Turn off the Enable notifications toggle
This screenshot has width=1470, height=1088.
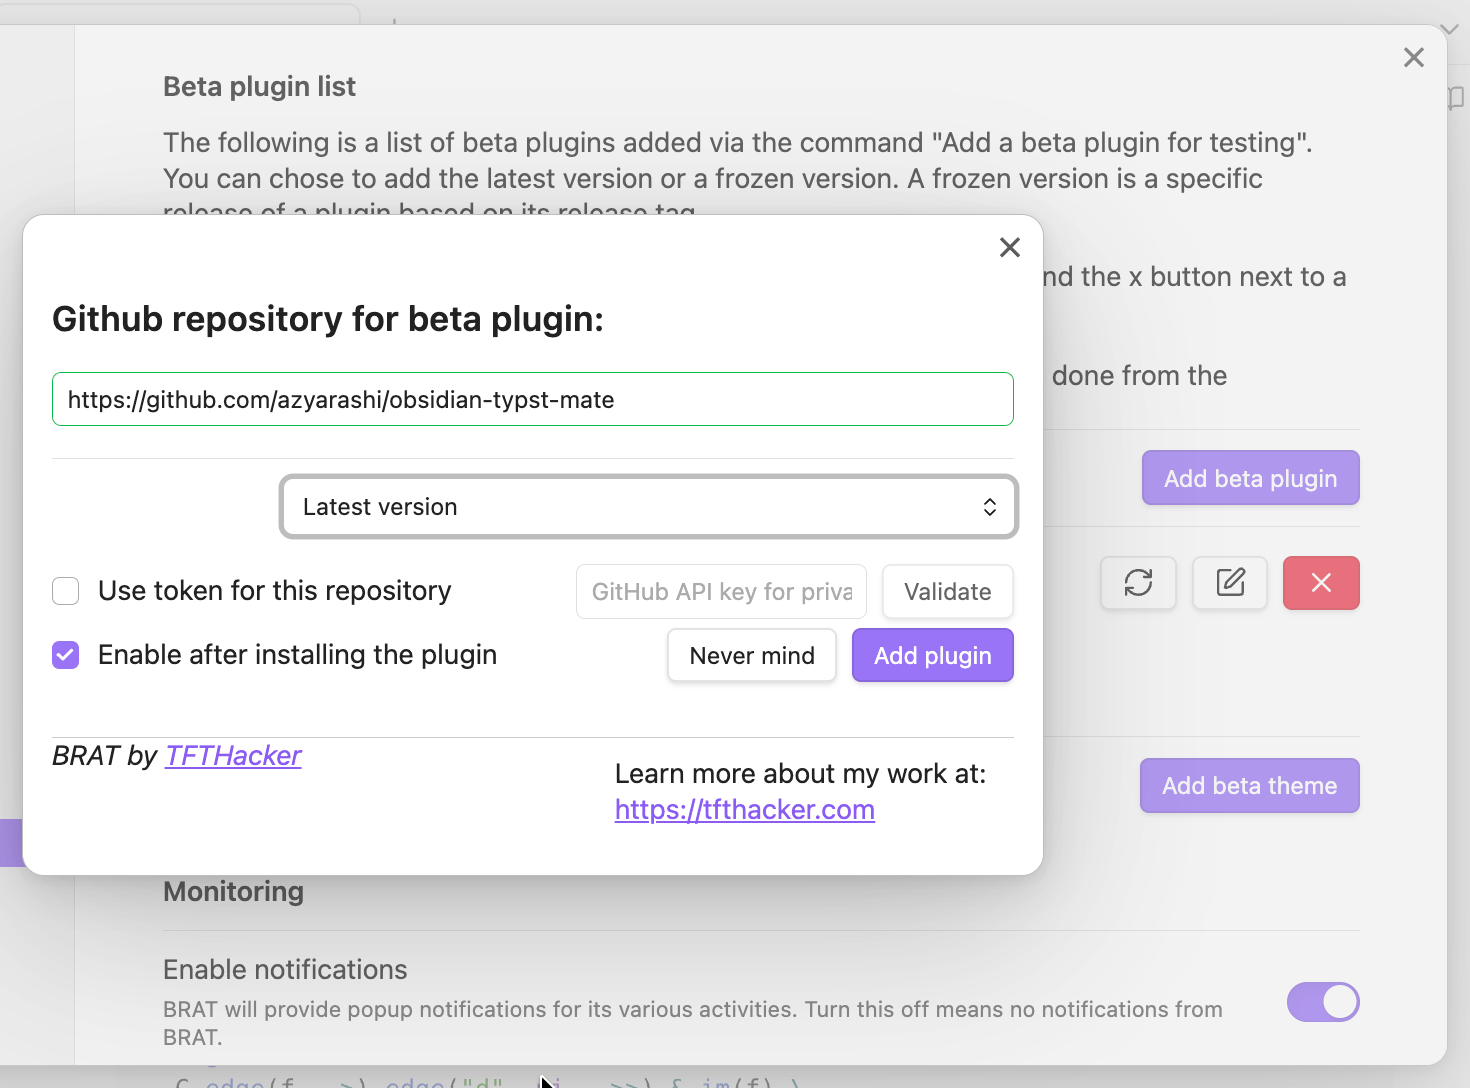pos(1322,1002)
